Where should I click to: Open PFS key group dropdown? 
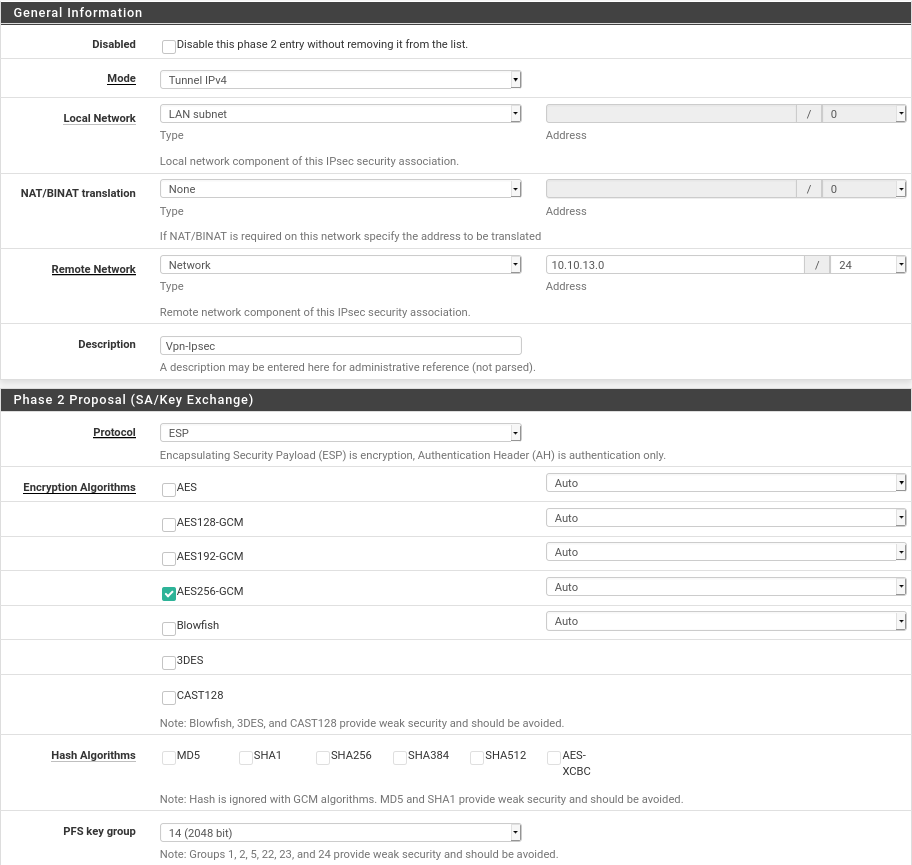click(340, 832)
